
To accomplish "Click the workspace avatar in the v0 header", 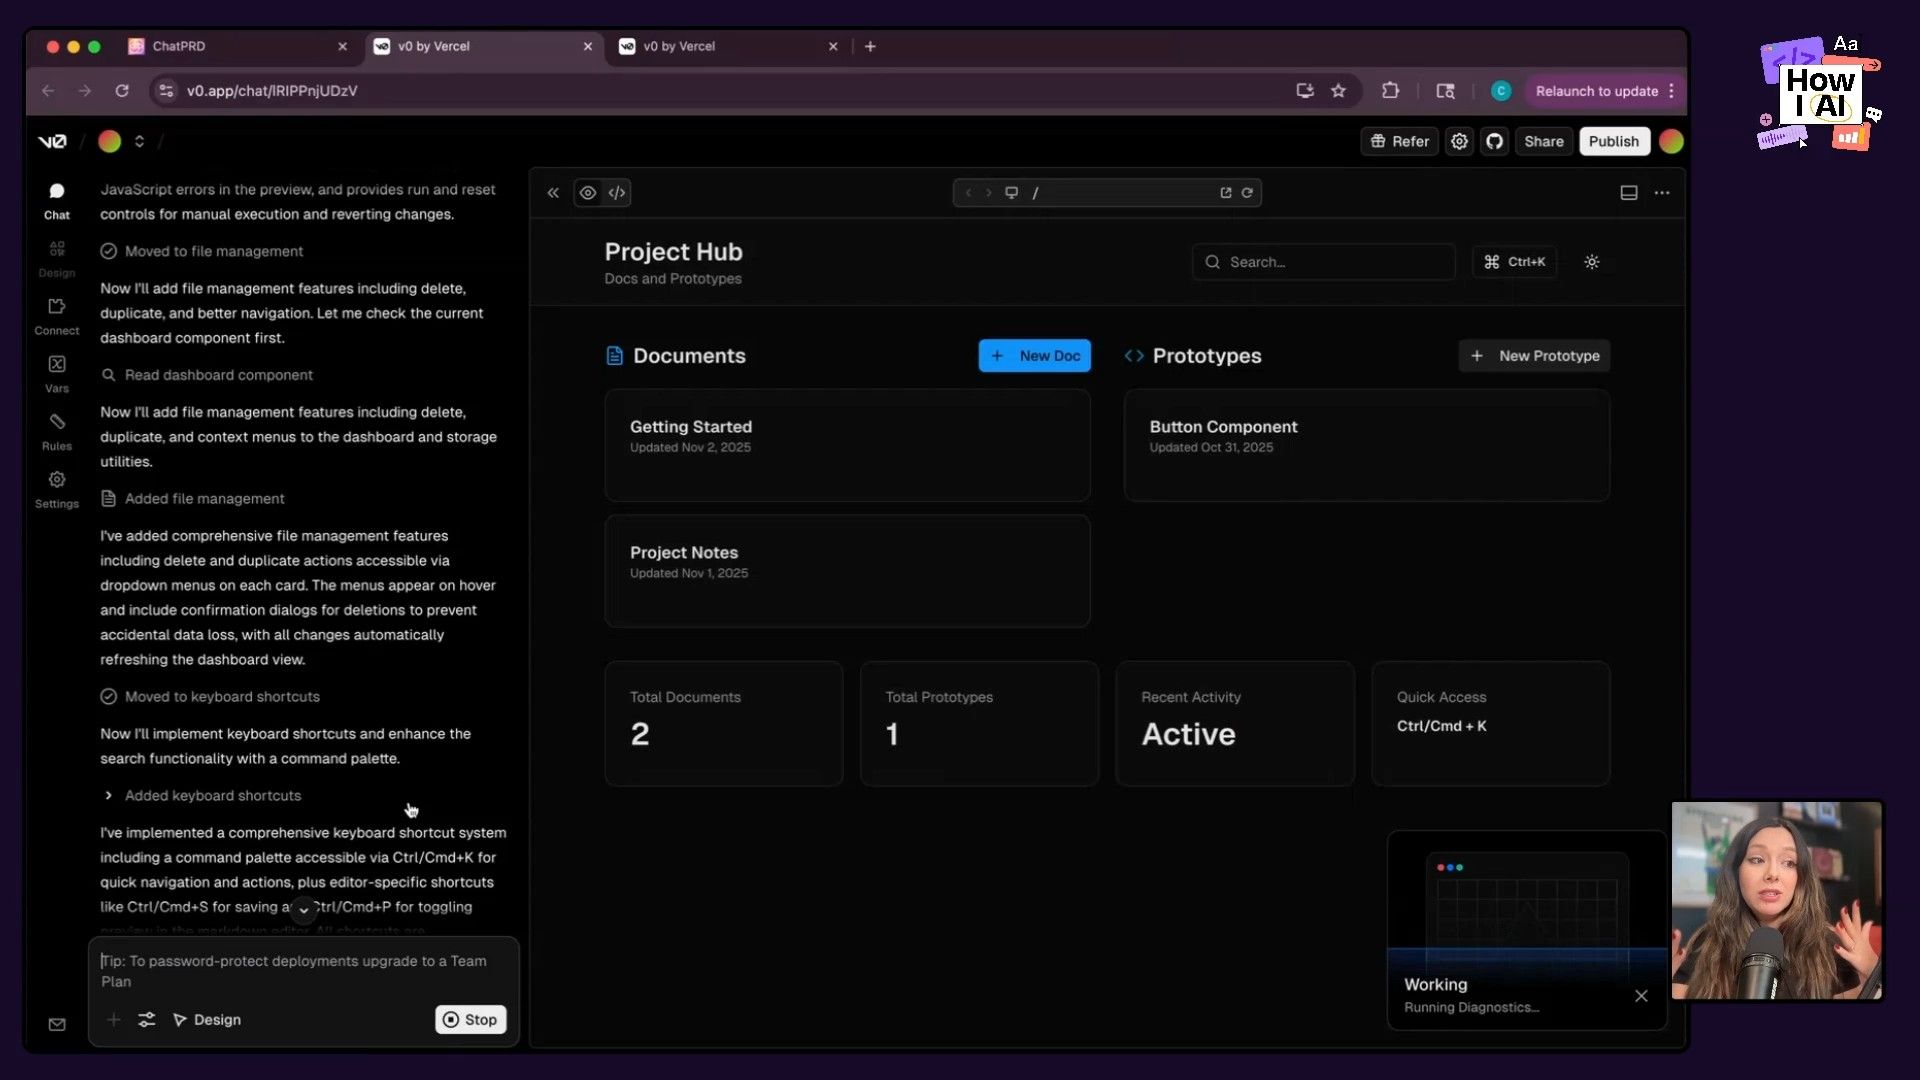I will (x=109, y=141).
